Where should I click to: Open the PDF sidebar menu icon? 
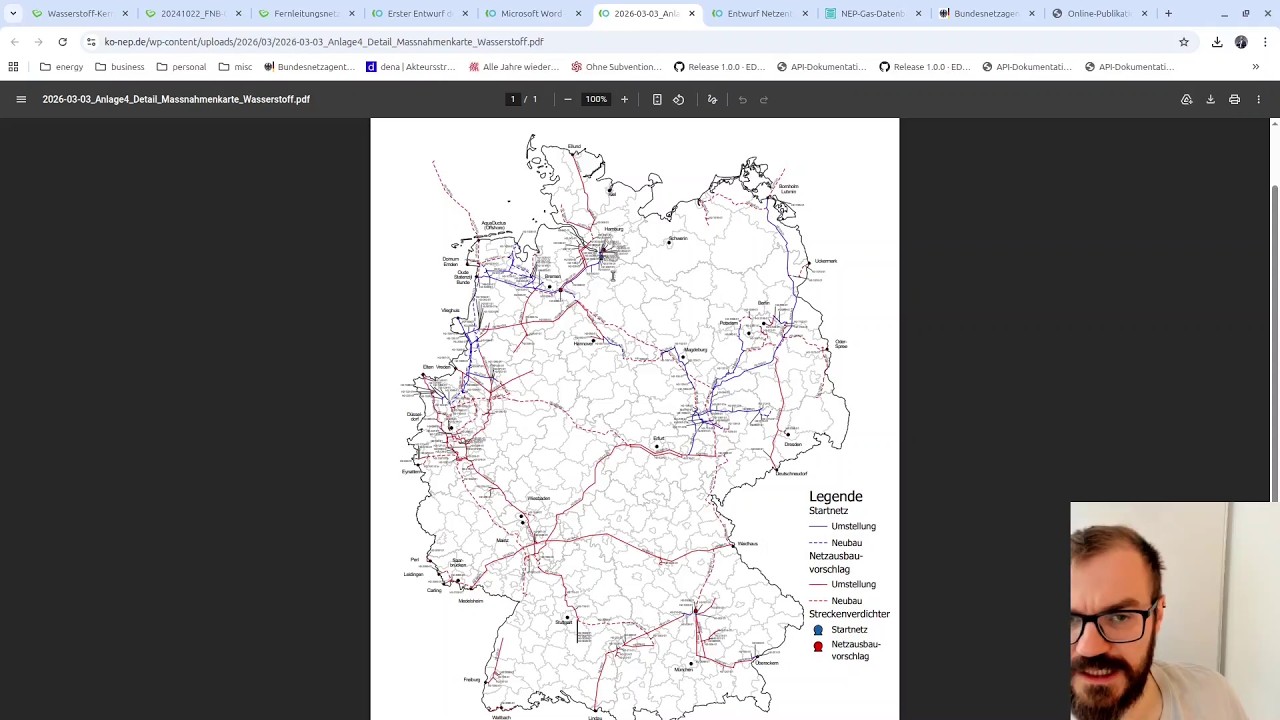click(21, 99)
